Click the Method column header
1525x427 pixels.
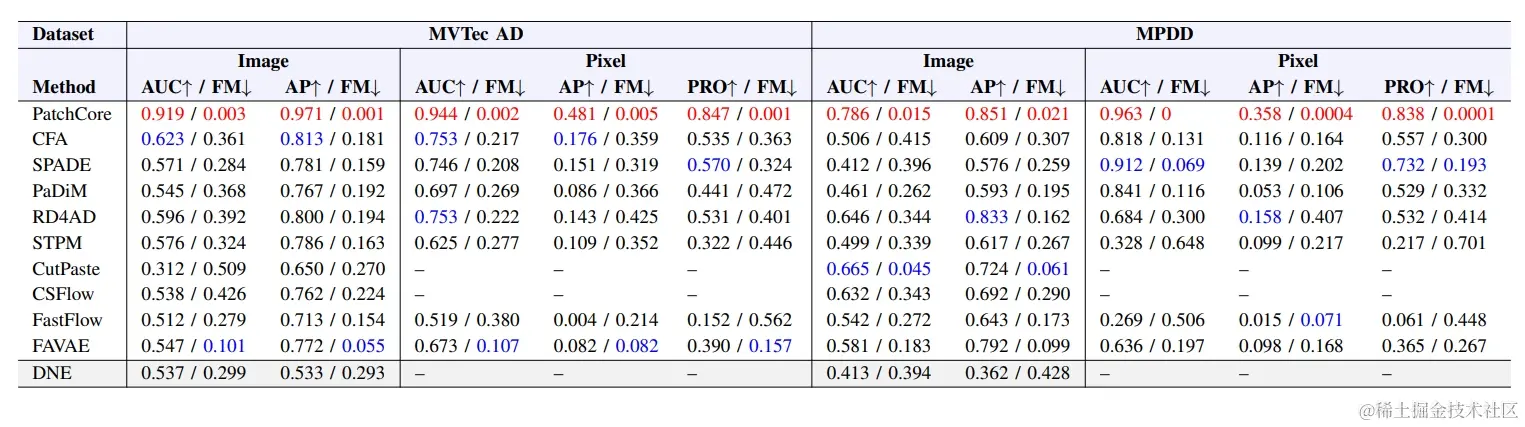coord(64,87)
